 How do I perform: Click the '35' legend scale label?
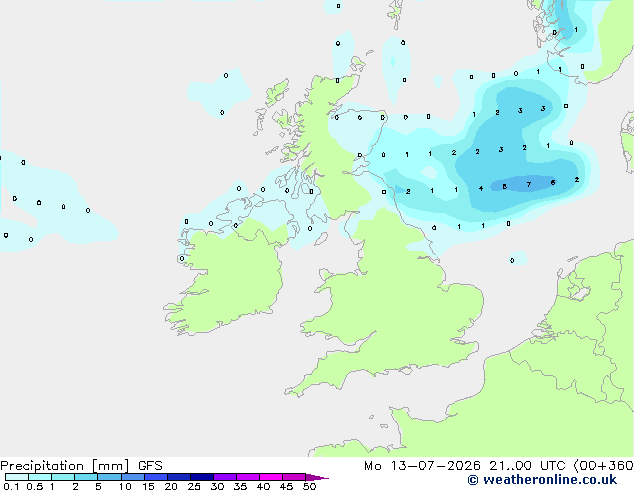pos(240,486)
